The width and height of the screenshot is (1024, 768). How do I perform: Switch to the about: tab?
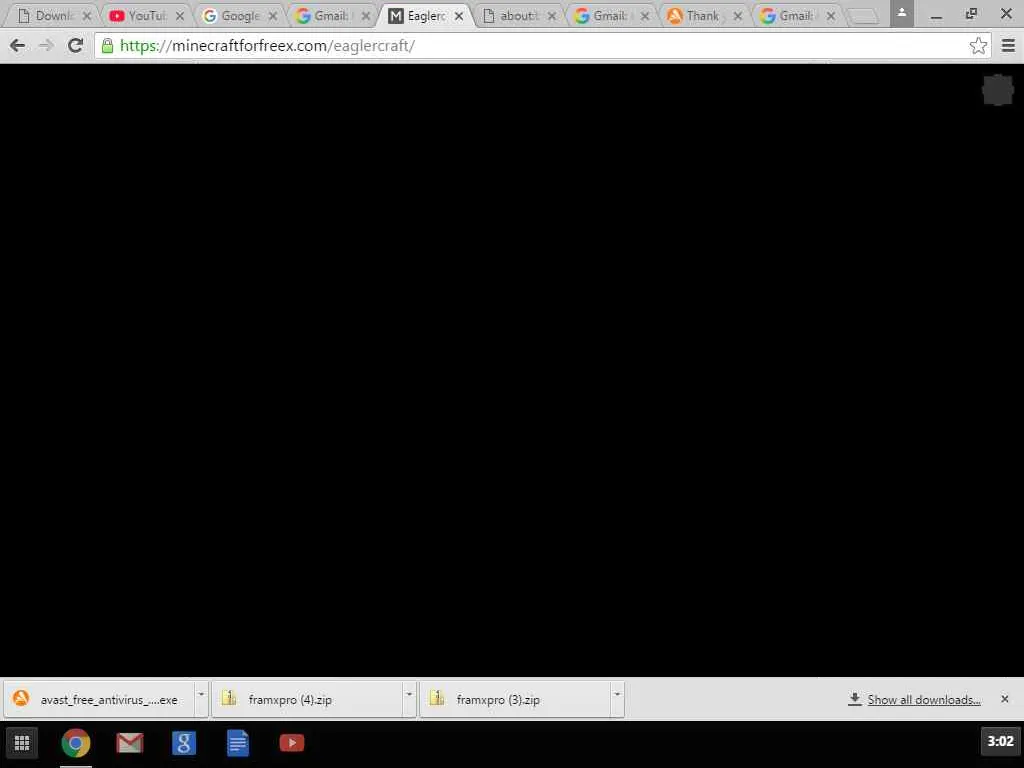point(519,16)
